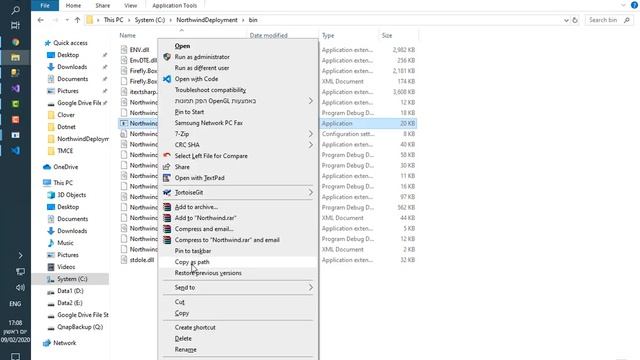The width and height of the screenshot is (640, 360).
Task: Select Cut in the context menu
Action: [180, 302]
